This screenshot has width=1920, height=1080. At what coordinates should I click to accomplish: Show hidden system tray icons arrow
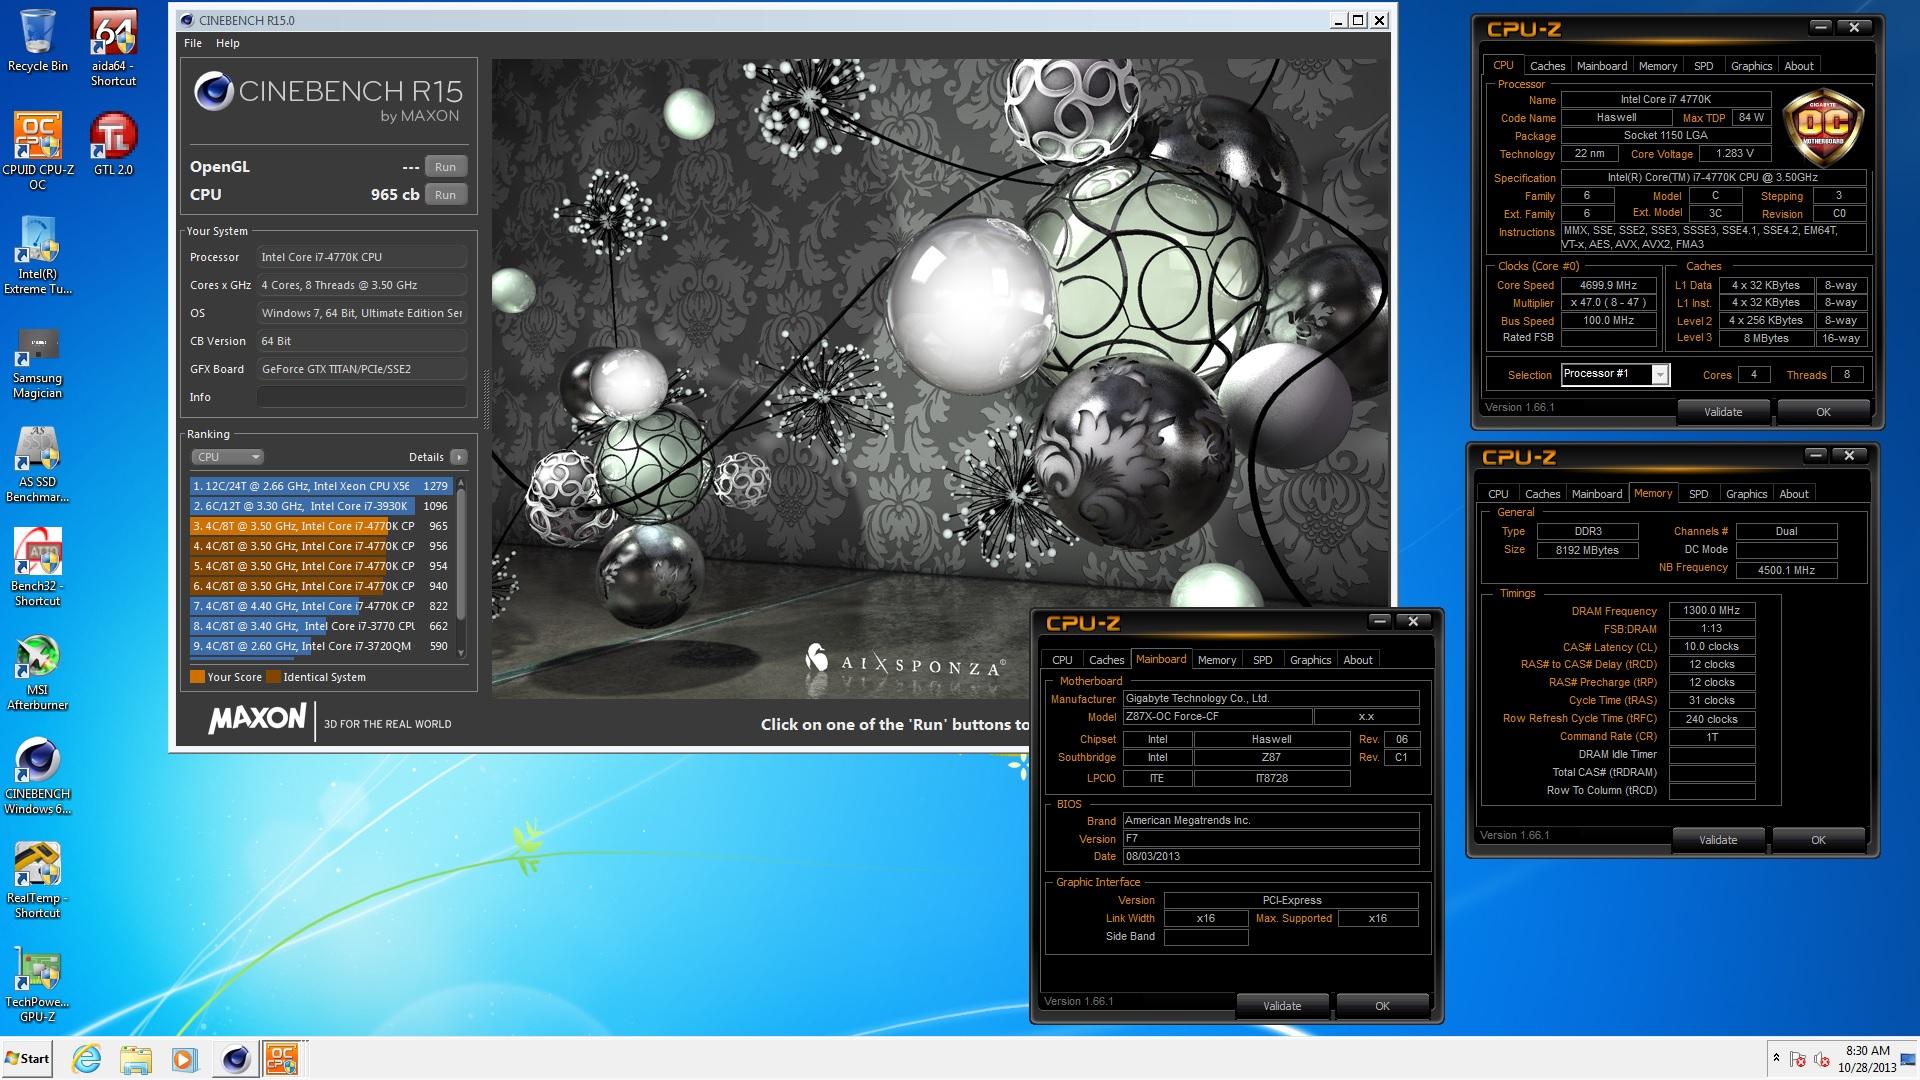(x=1776, y=1058)
